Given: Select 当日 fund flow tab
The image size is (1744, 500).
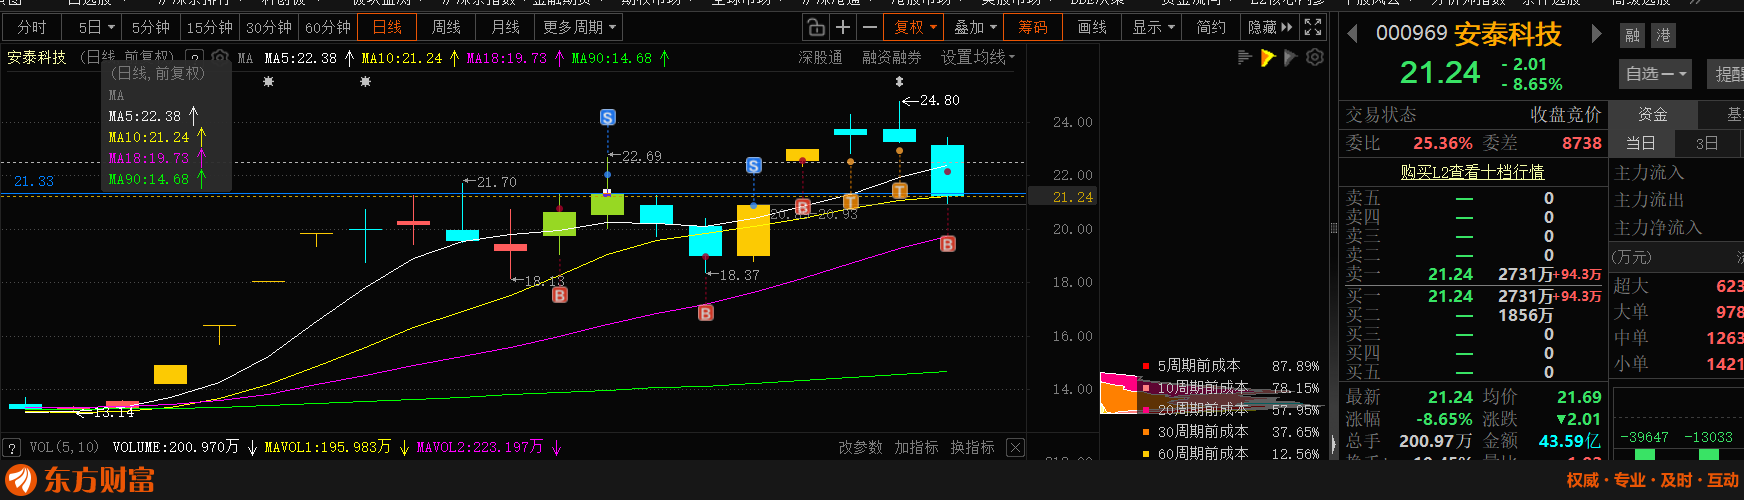Looking at the screenshot, I should click(x=1640, y=143).
